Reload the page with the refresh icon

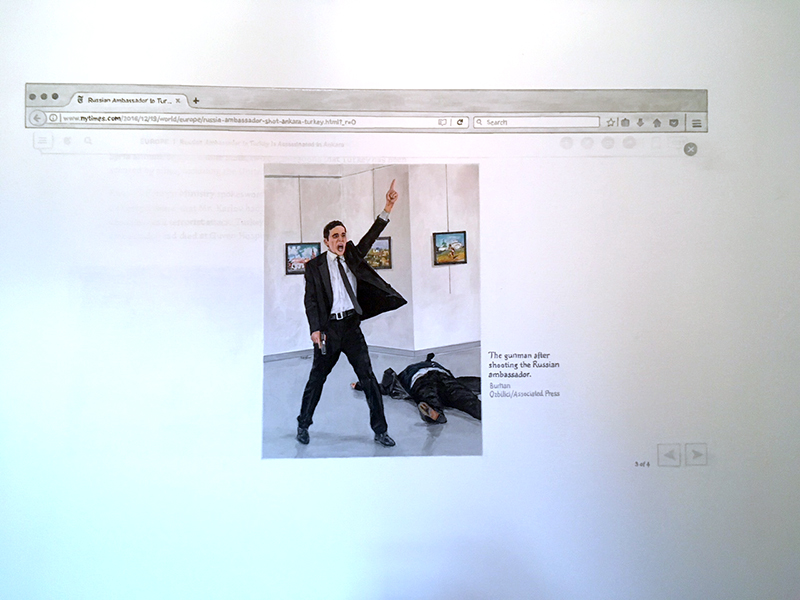(x=460, y=122)
